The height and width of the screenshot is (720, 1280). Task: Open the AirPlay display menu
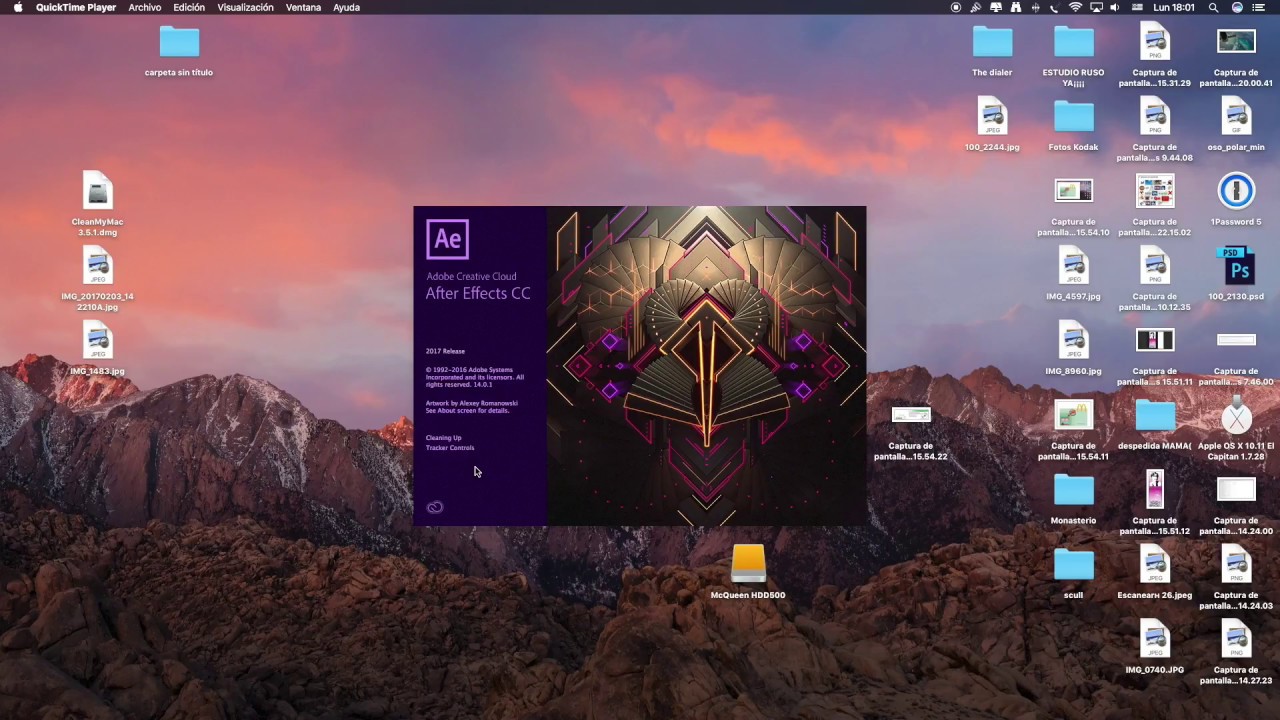[x=1096, y=7]
